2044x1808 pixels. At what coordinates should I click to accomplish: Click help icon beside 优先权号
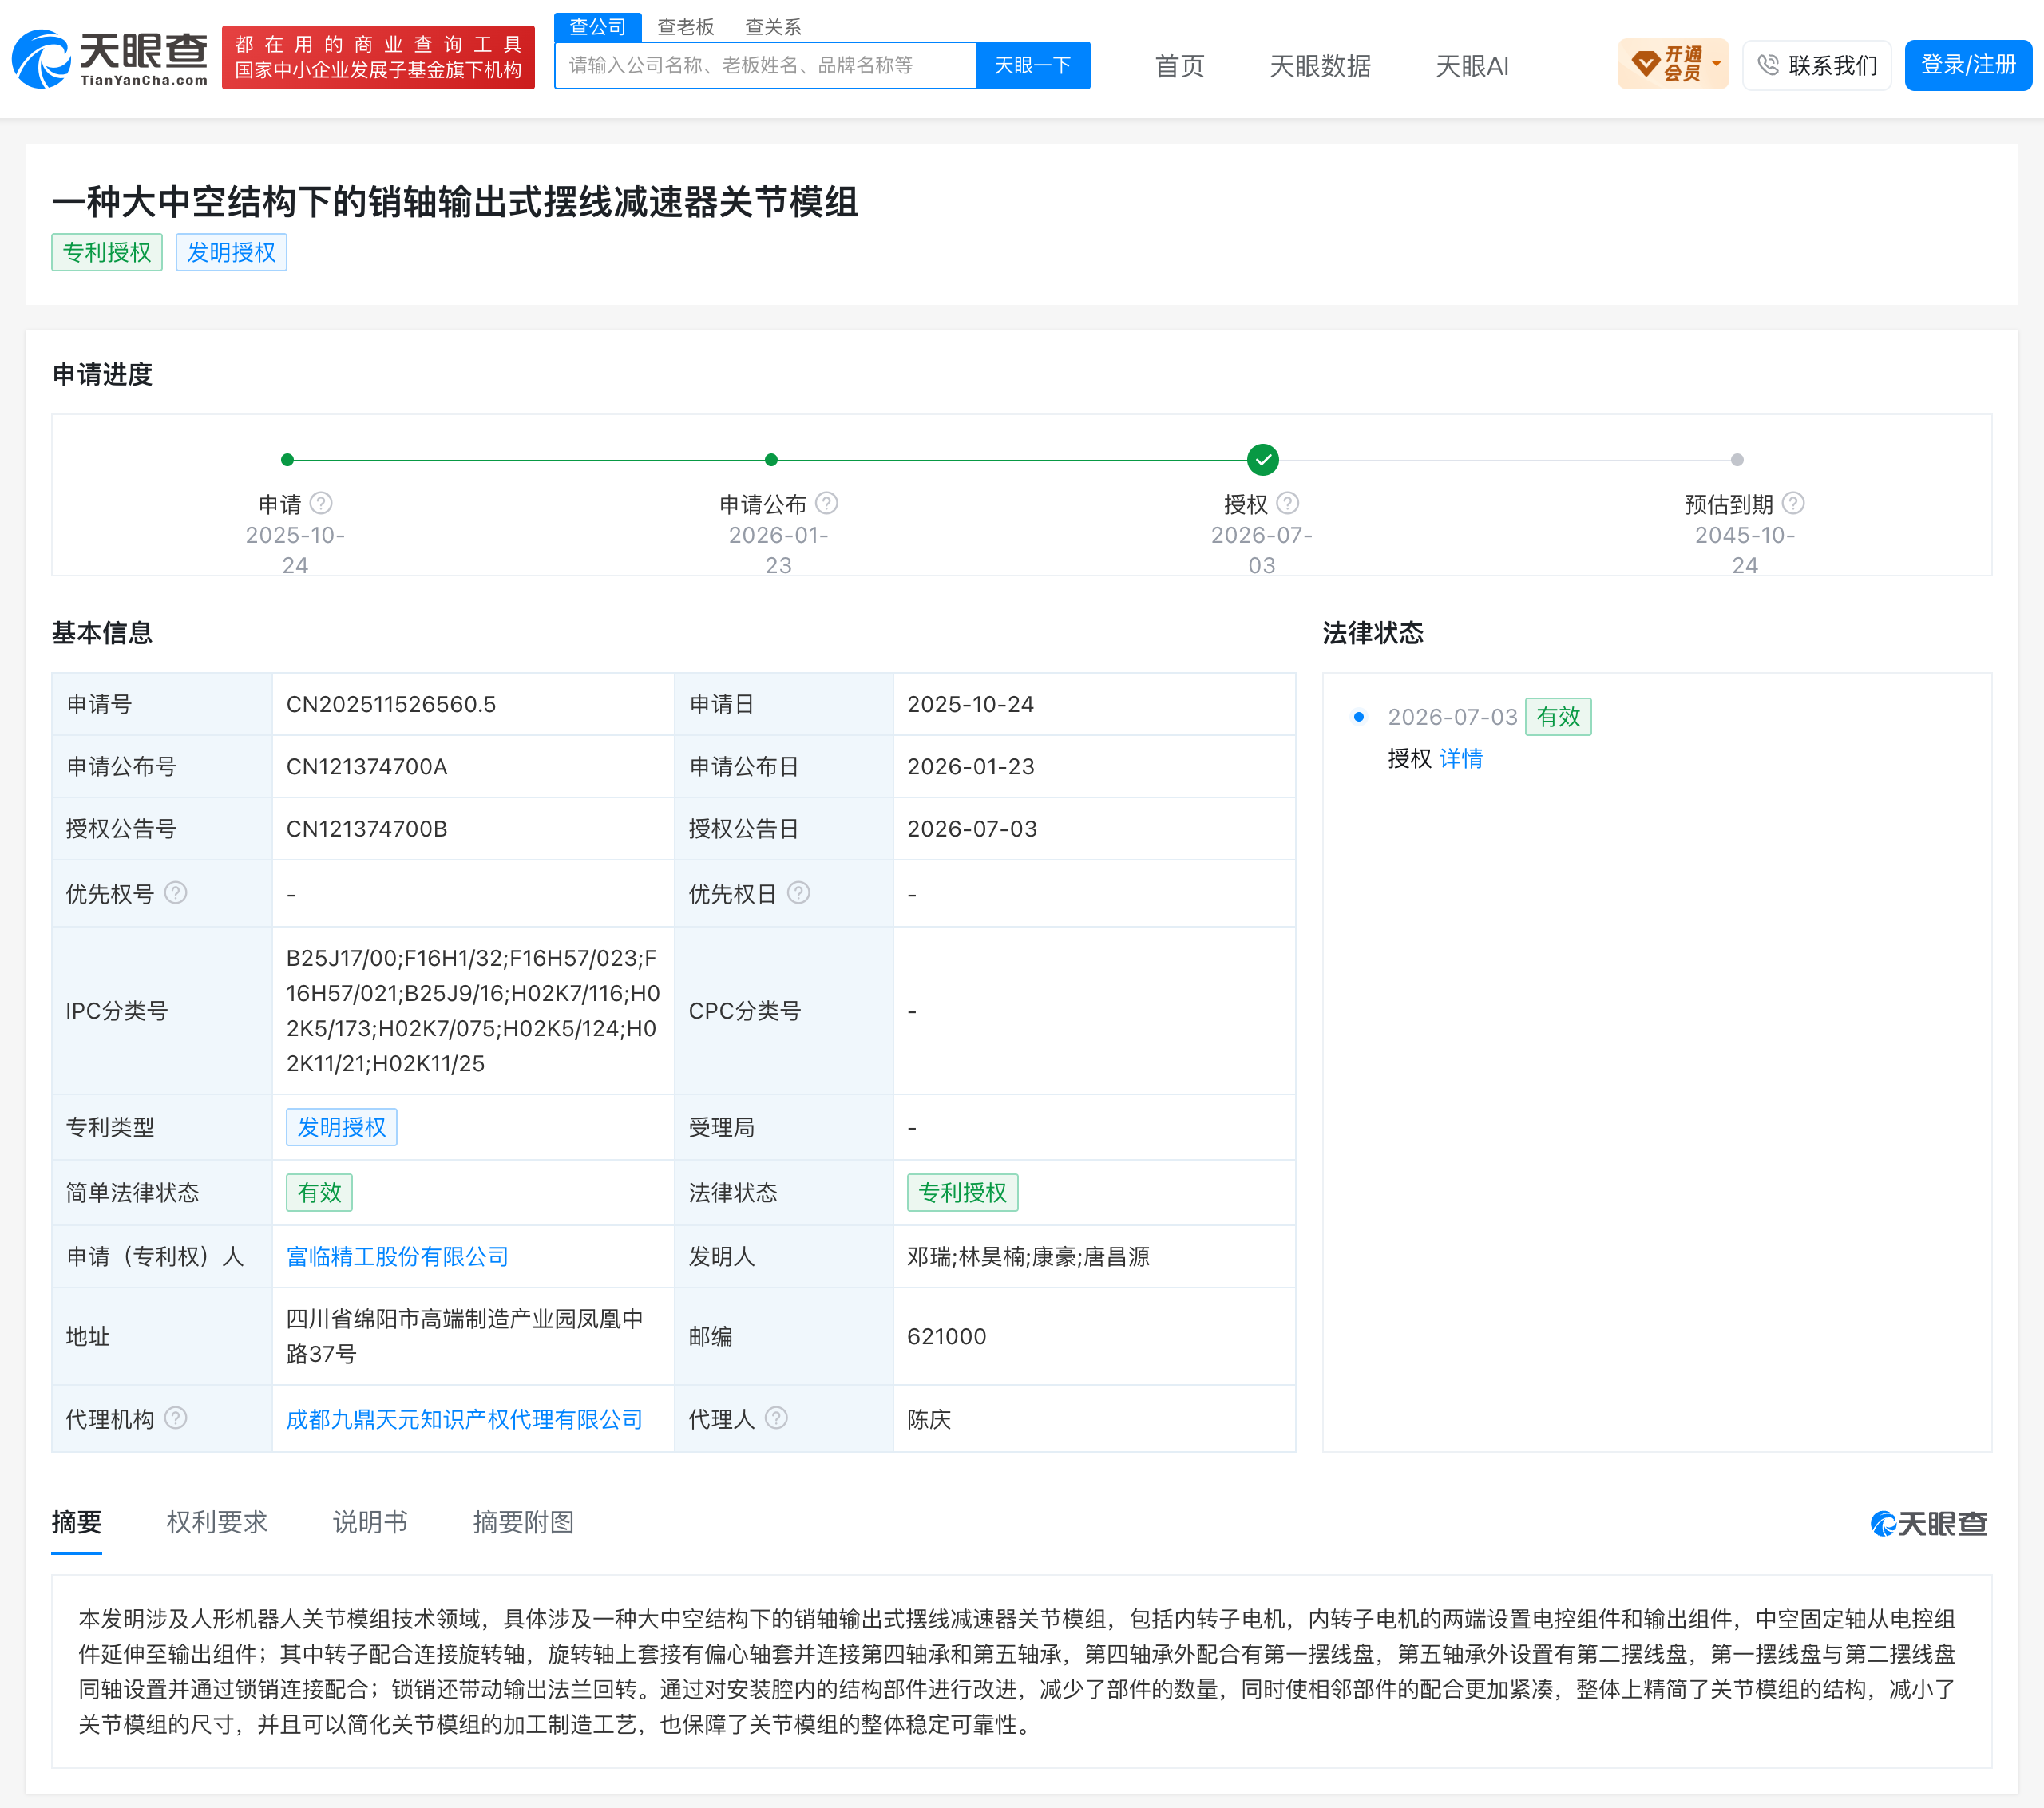click(176, 893)
